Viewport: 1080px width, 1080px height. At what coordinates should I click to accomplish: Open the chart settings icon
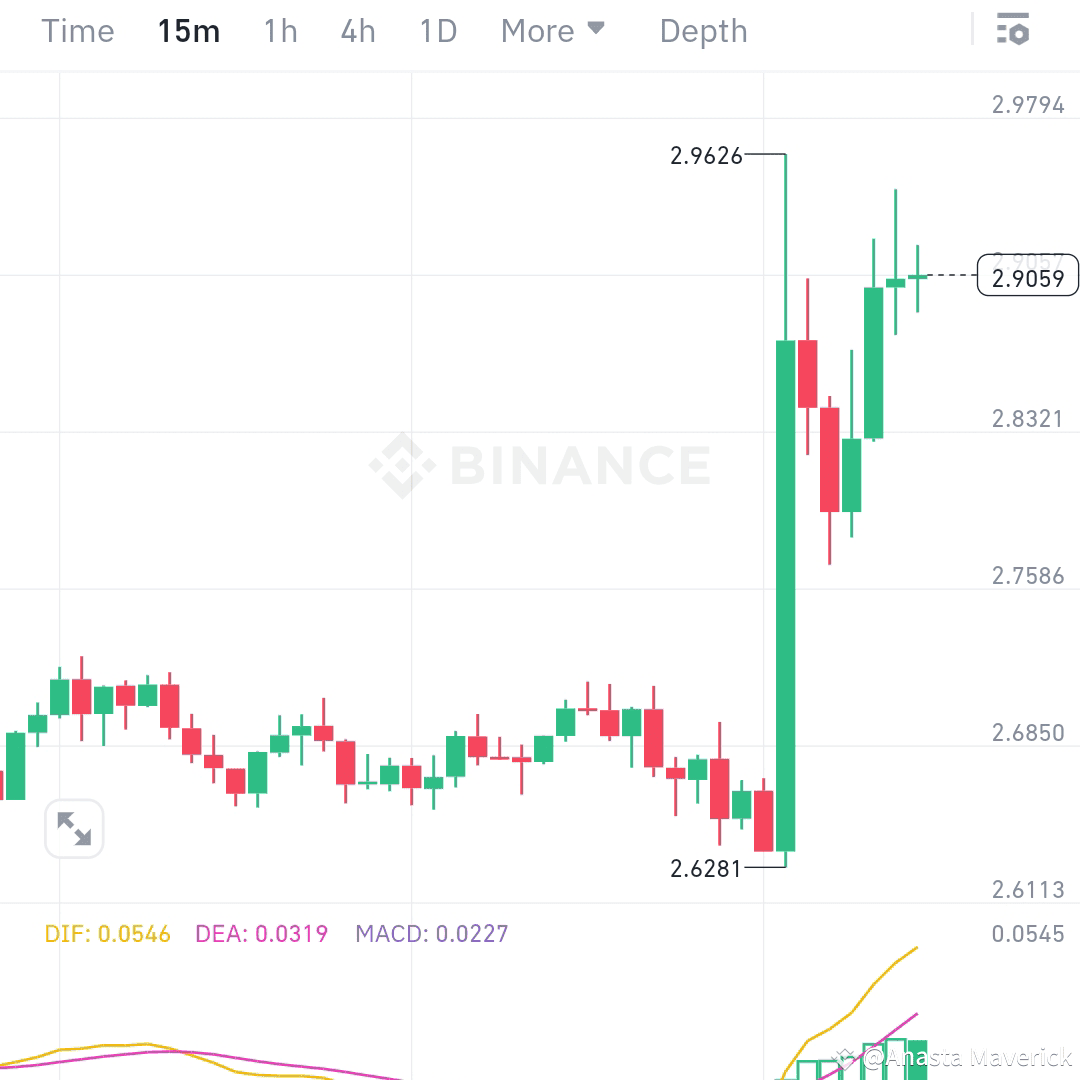(x=1013, y=30)
